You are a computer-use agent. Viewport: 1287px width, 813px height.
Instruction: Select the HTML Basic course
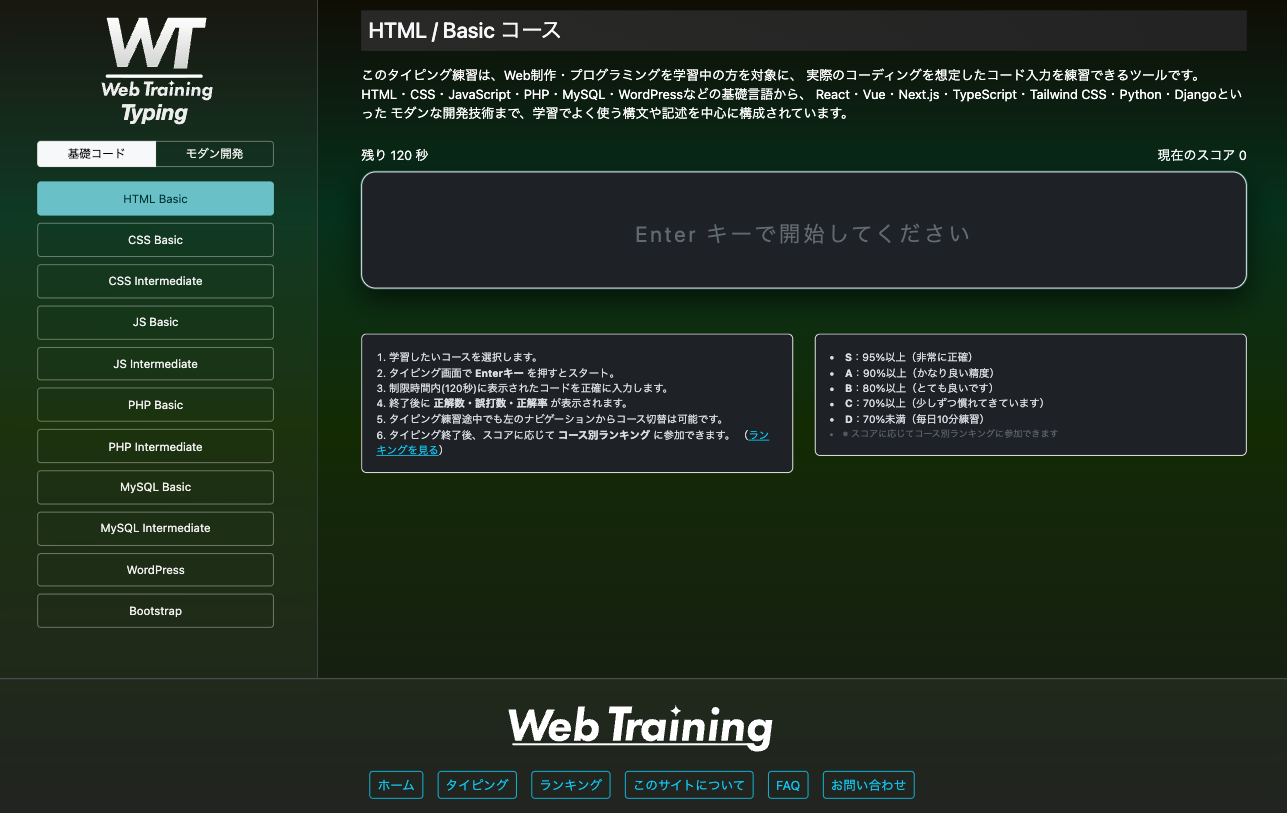pyautogui.click(x=155, y=199)
